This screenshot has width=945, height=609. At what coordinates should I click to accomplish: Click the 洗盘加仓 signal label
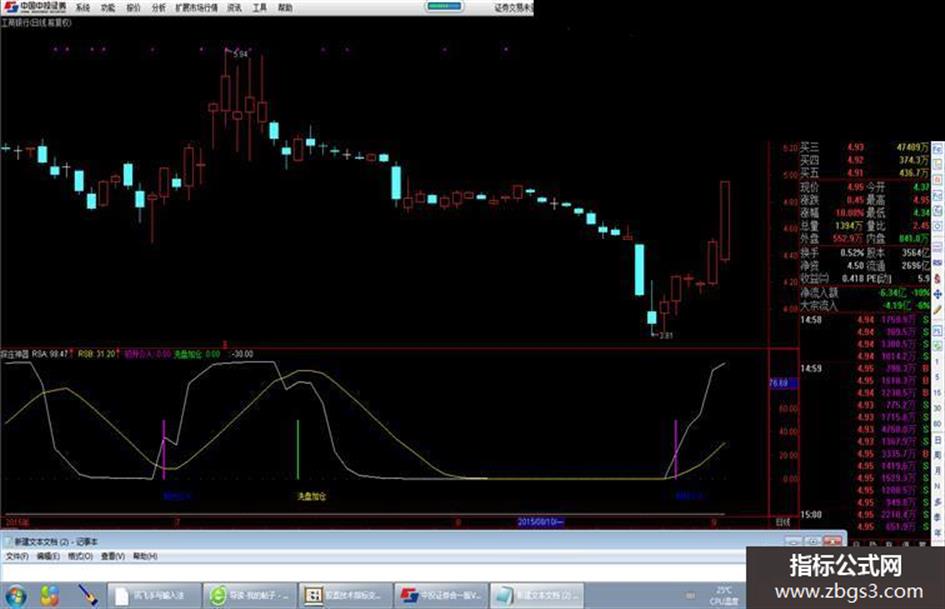pyautogui.click(x=312, y=496)
